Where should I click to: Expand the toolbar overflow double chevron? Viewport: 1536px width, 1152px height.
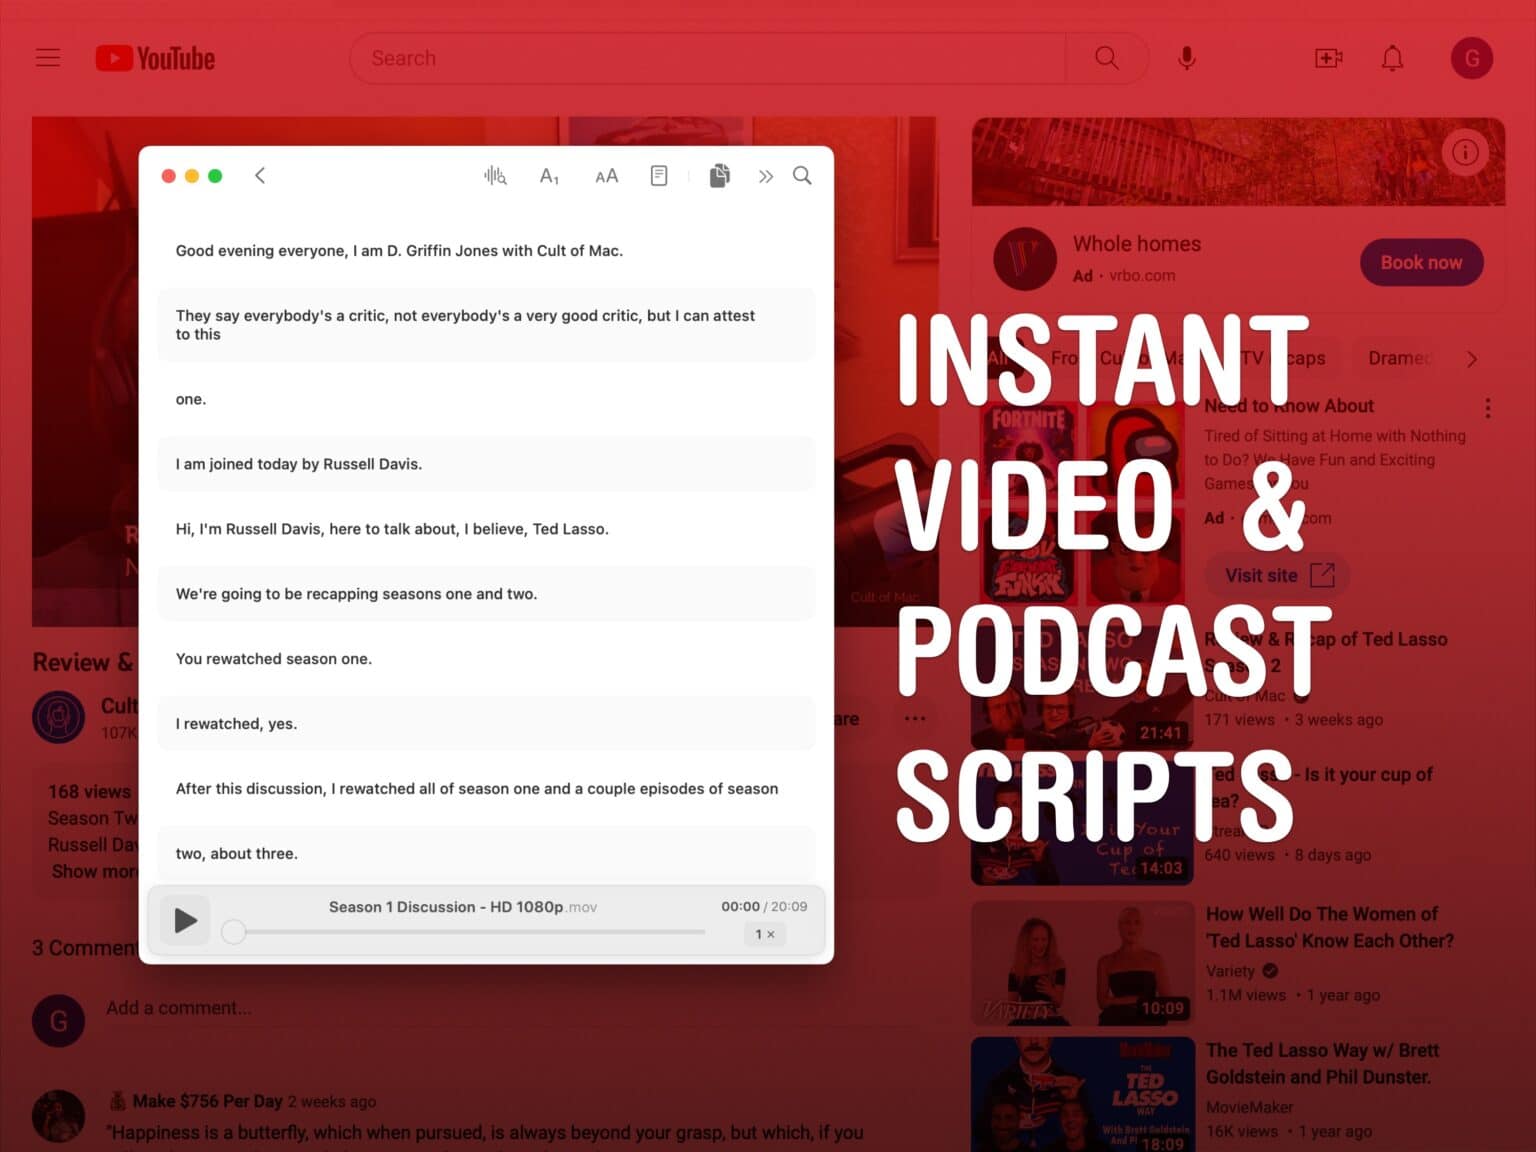click(x=765, y=176)
